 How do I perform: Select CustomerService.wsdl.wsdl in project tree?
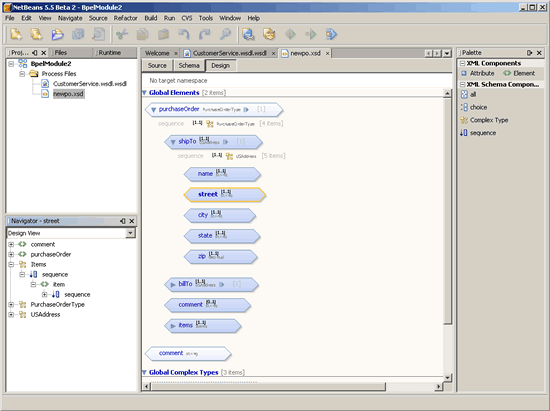click(89, 84)
